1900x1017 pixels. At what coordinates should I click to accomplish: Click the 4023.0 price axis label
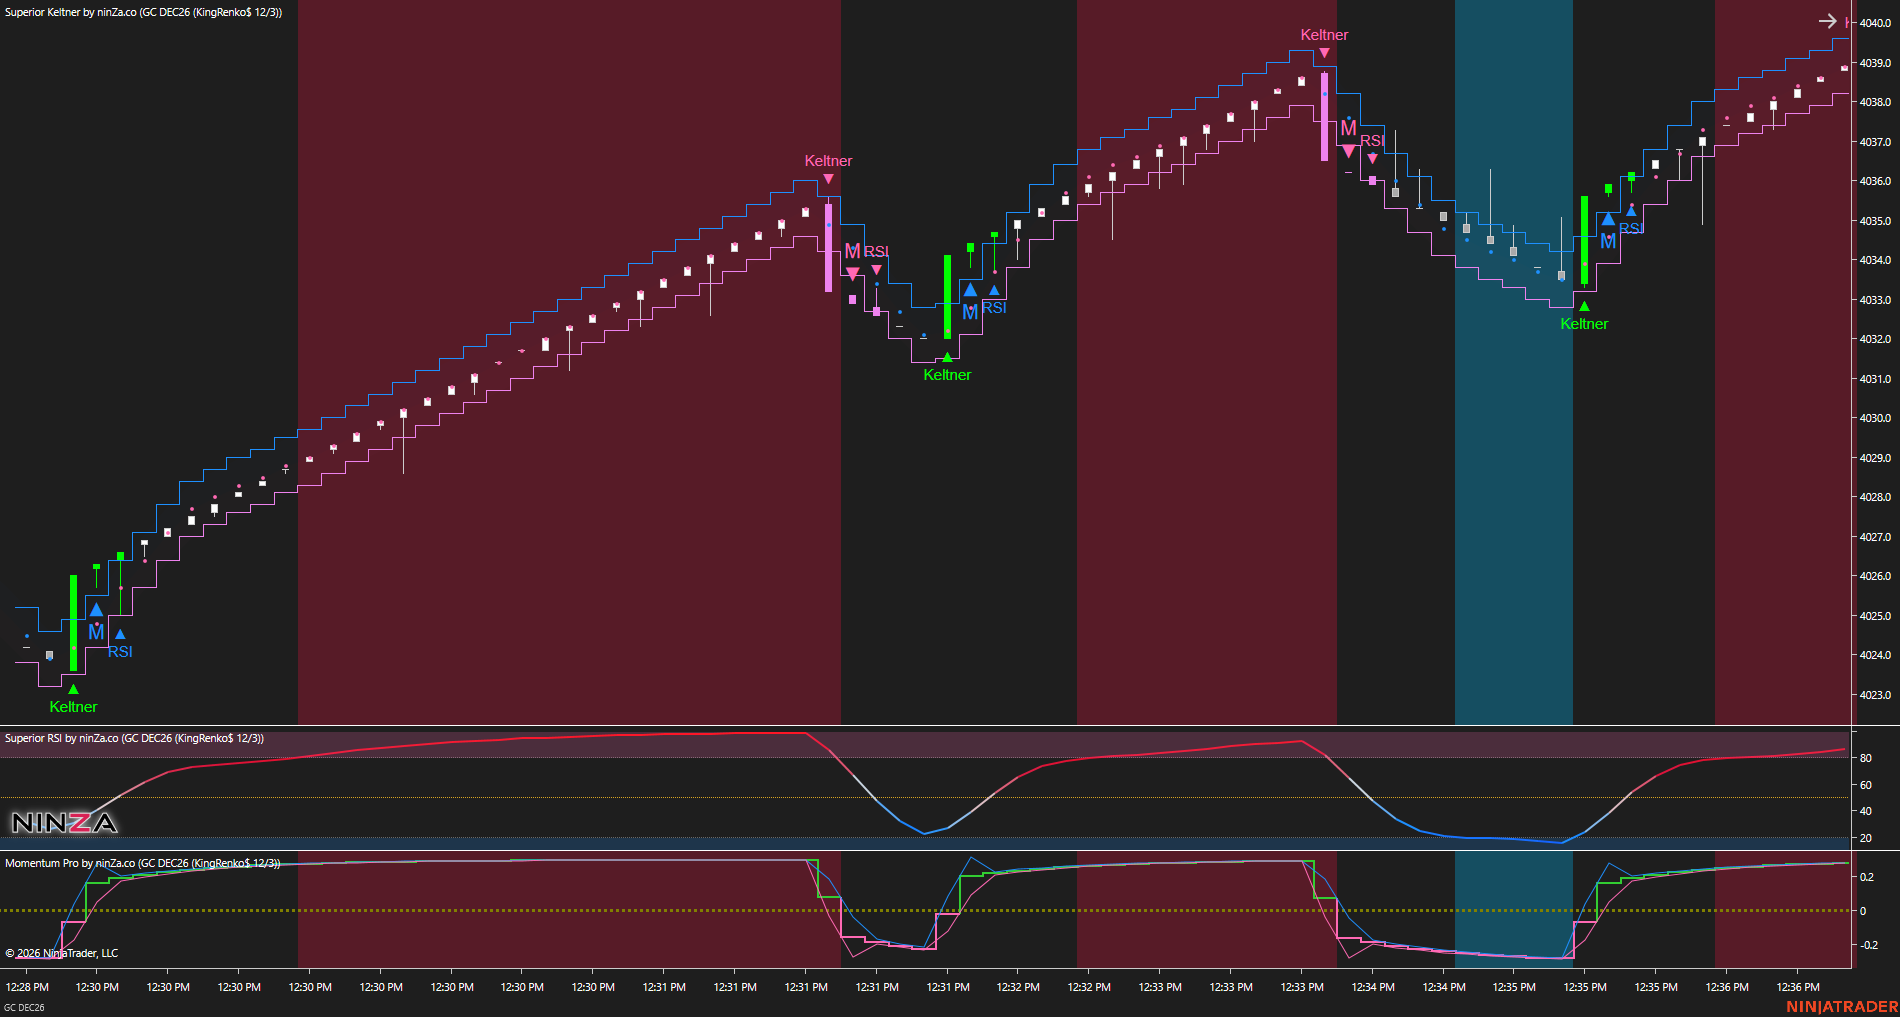click(1875, 695)
